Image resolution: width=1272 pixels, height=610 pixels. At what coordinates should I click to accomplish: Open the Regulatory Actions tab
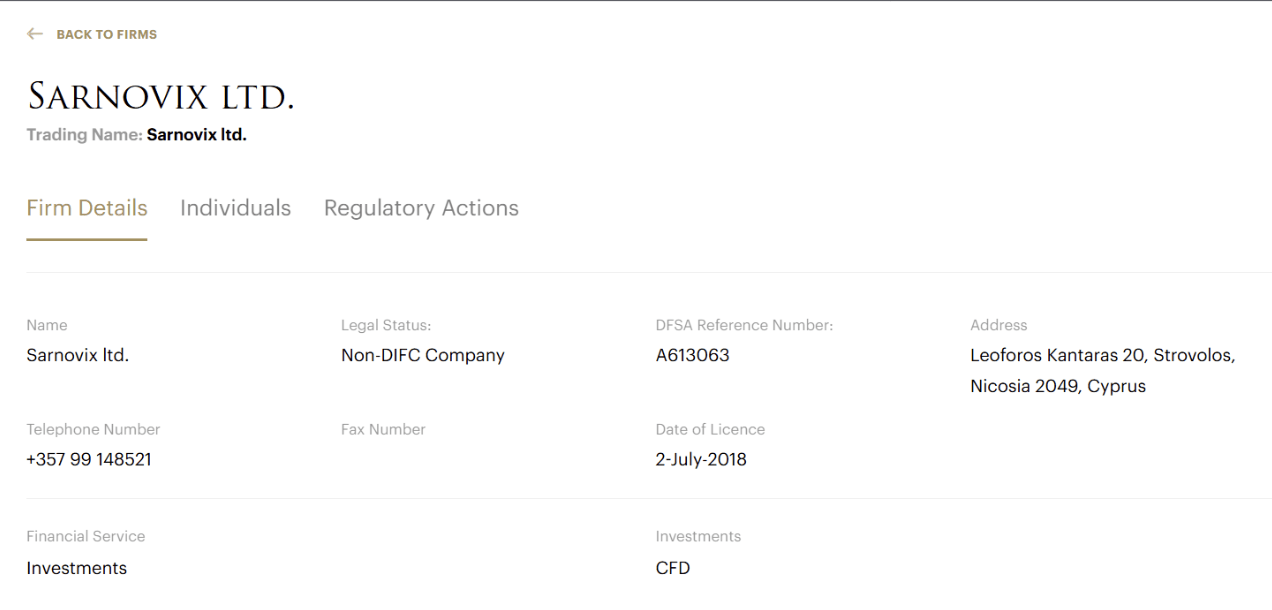(x=421, y=208)
